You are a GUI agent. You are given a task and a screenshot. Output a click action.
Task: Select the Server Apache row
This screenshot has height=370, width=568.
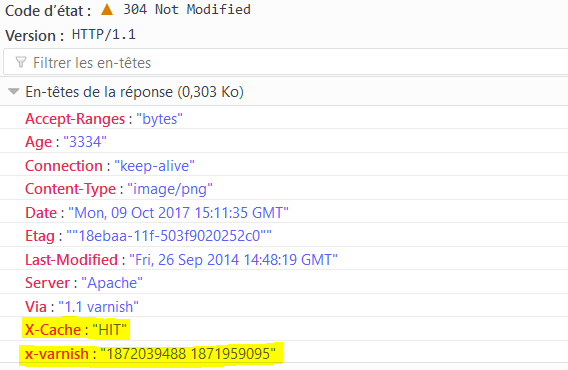click(284, 283)
